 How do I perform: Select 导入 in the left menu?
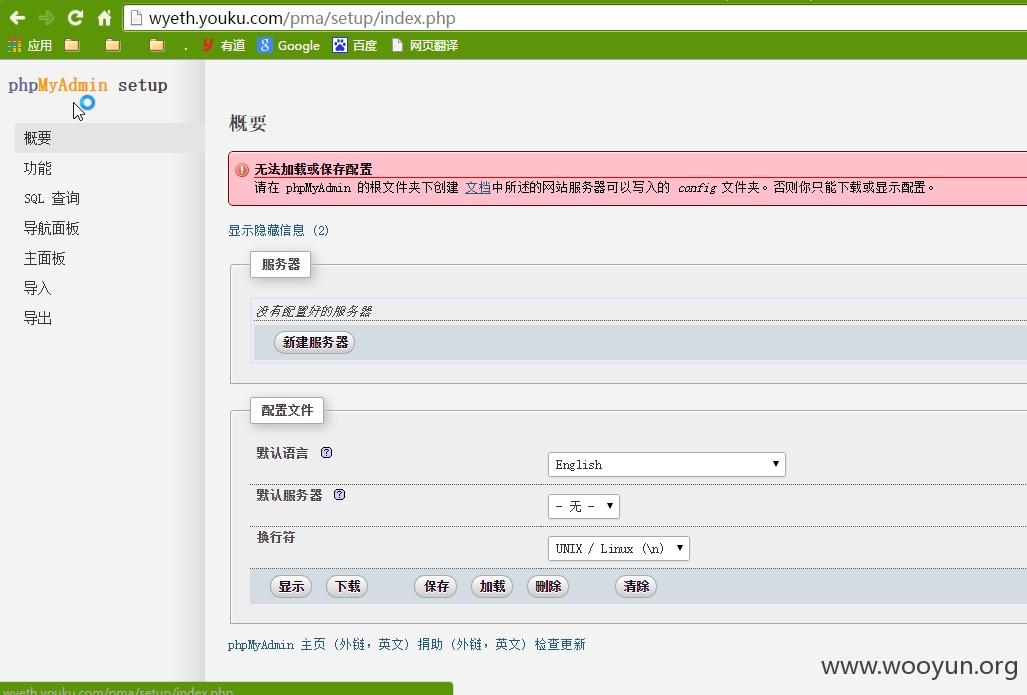(x=37, y=289)
